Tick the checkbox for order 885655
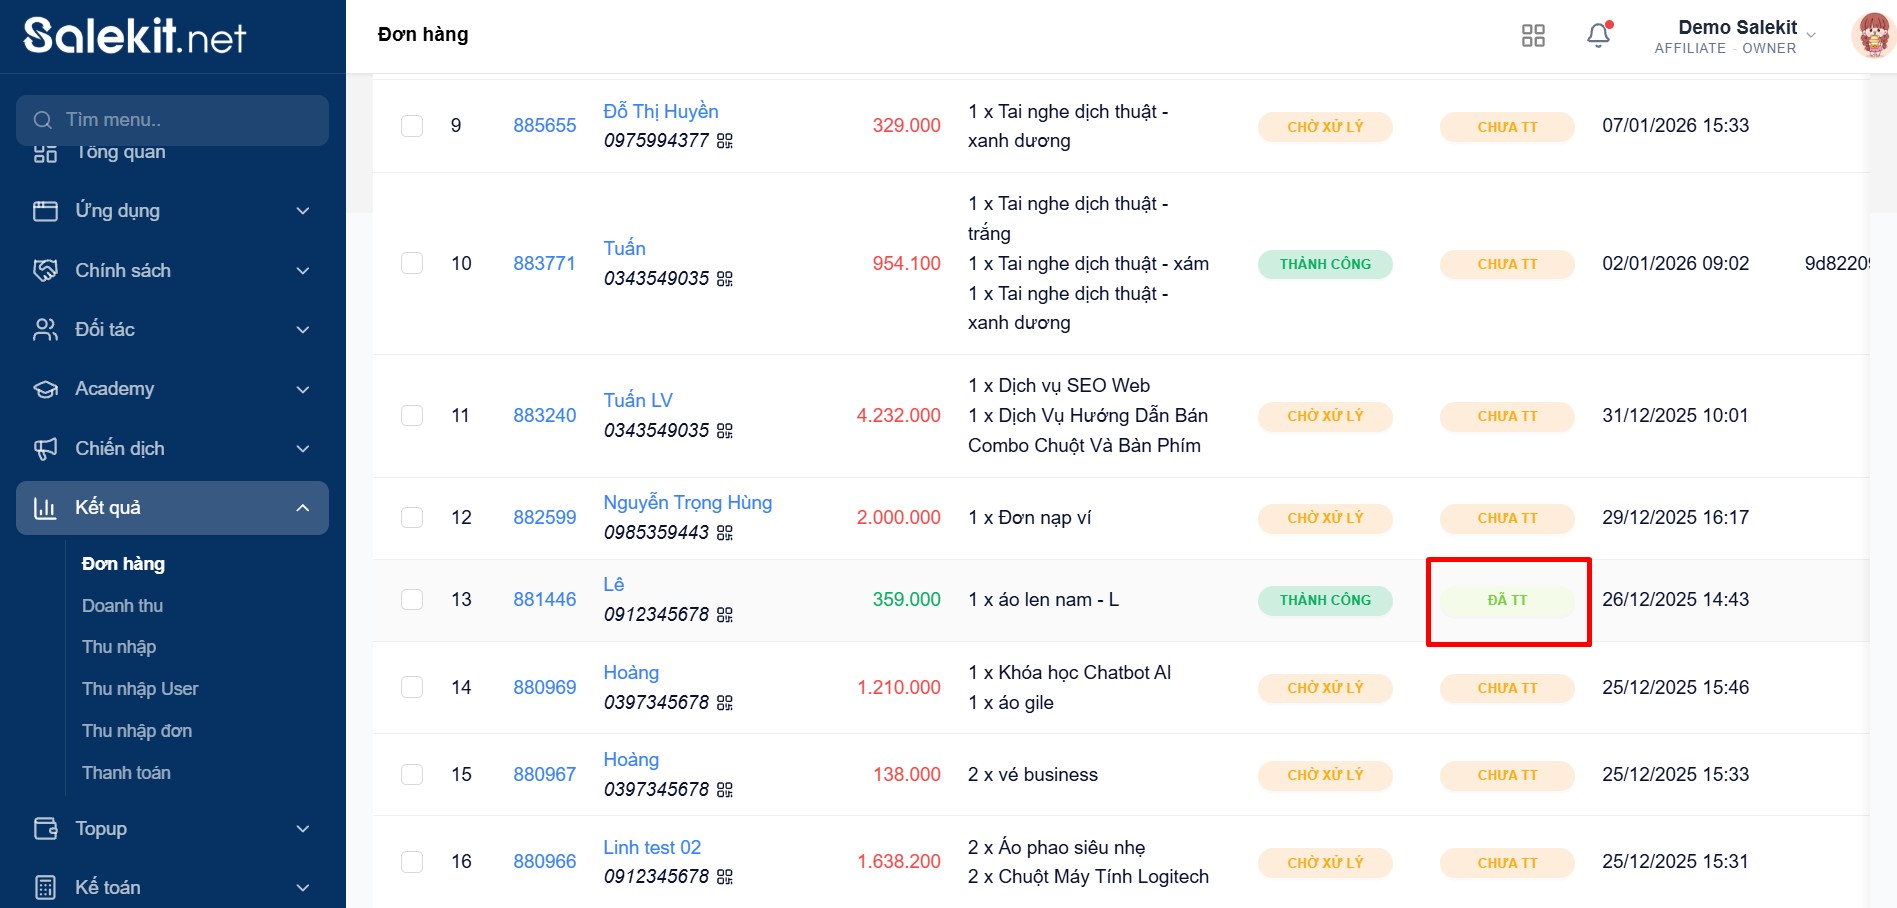 [412, 126]
